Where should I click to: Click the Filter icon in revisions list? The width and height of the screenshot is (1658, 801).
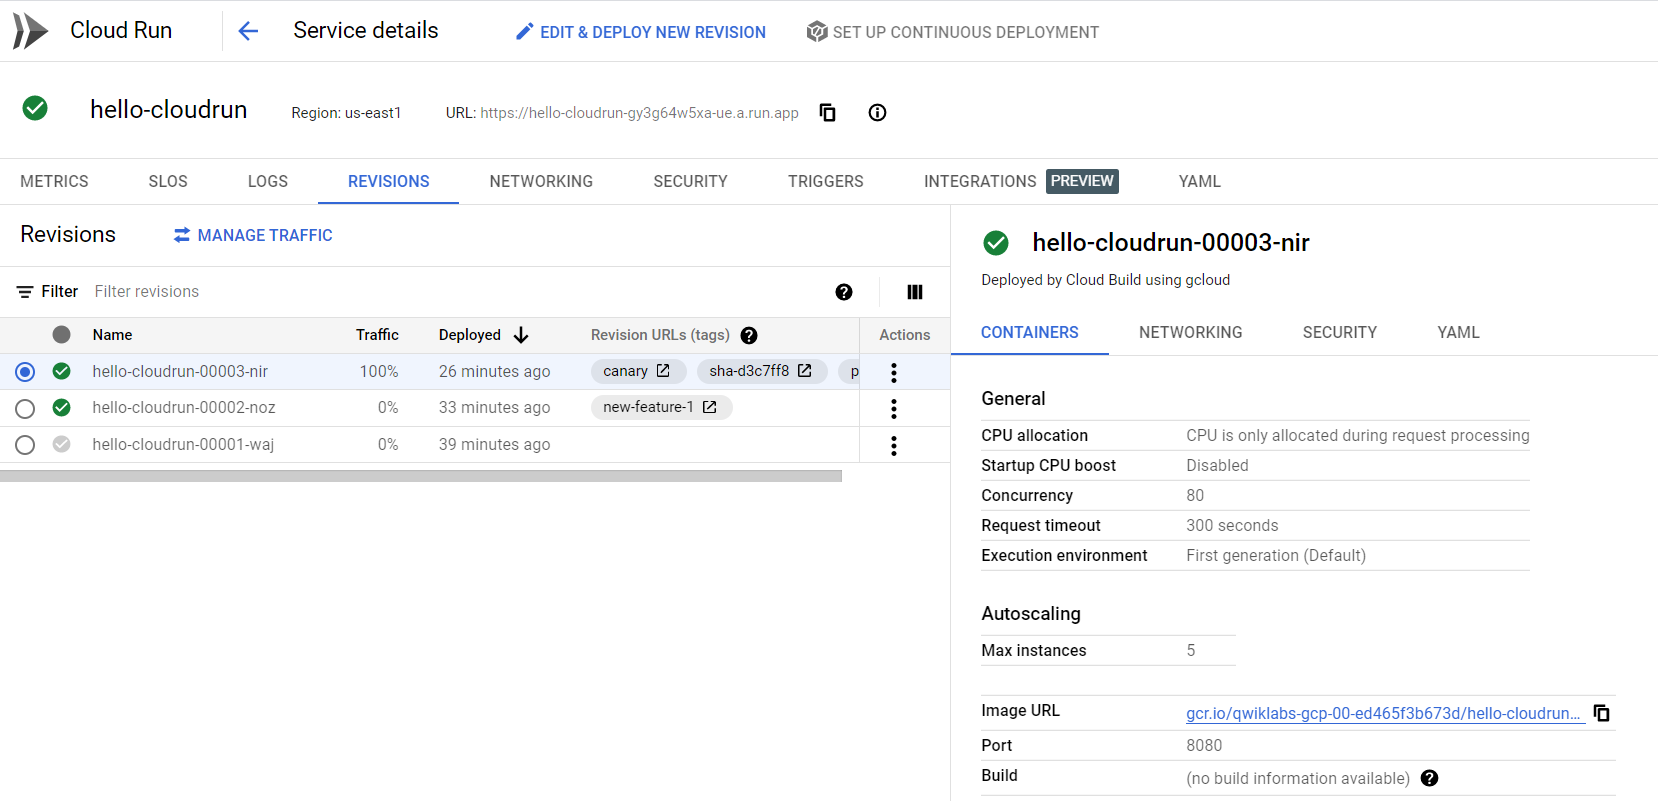point(25,292)
